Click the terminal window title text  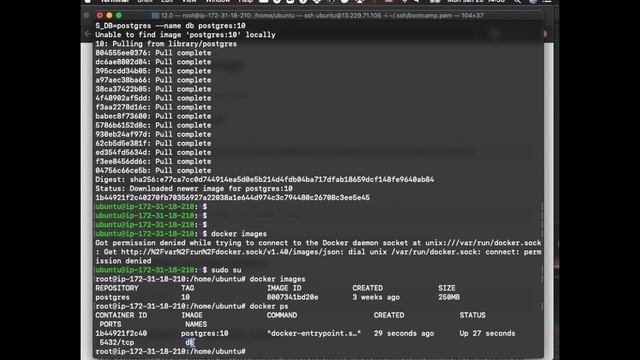(x=322, y=16)
